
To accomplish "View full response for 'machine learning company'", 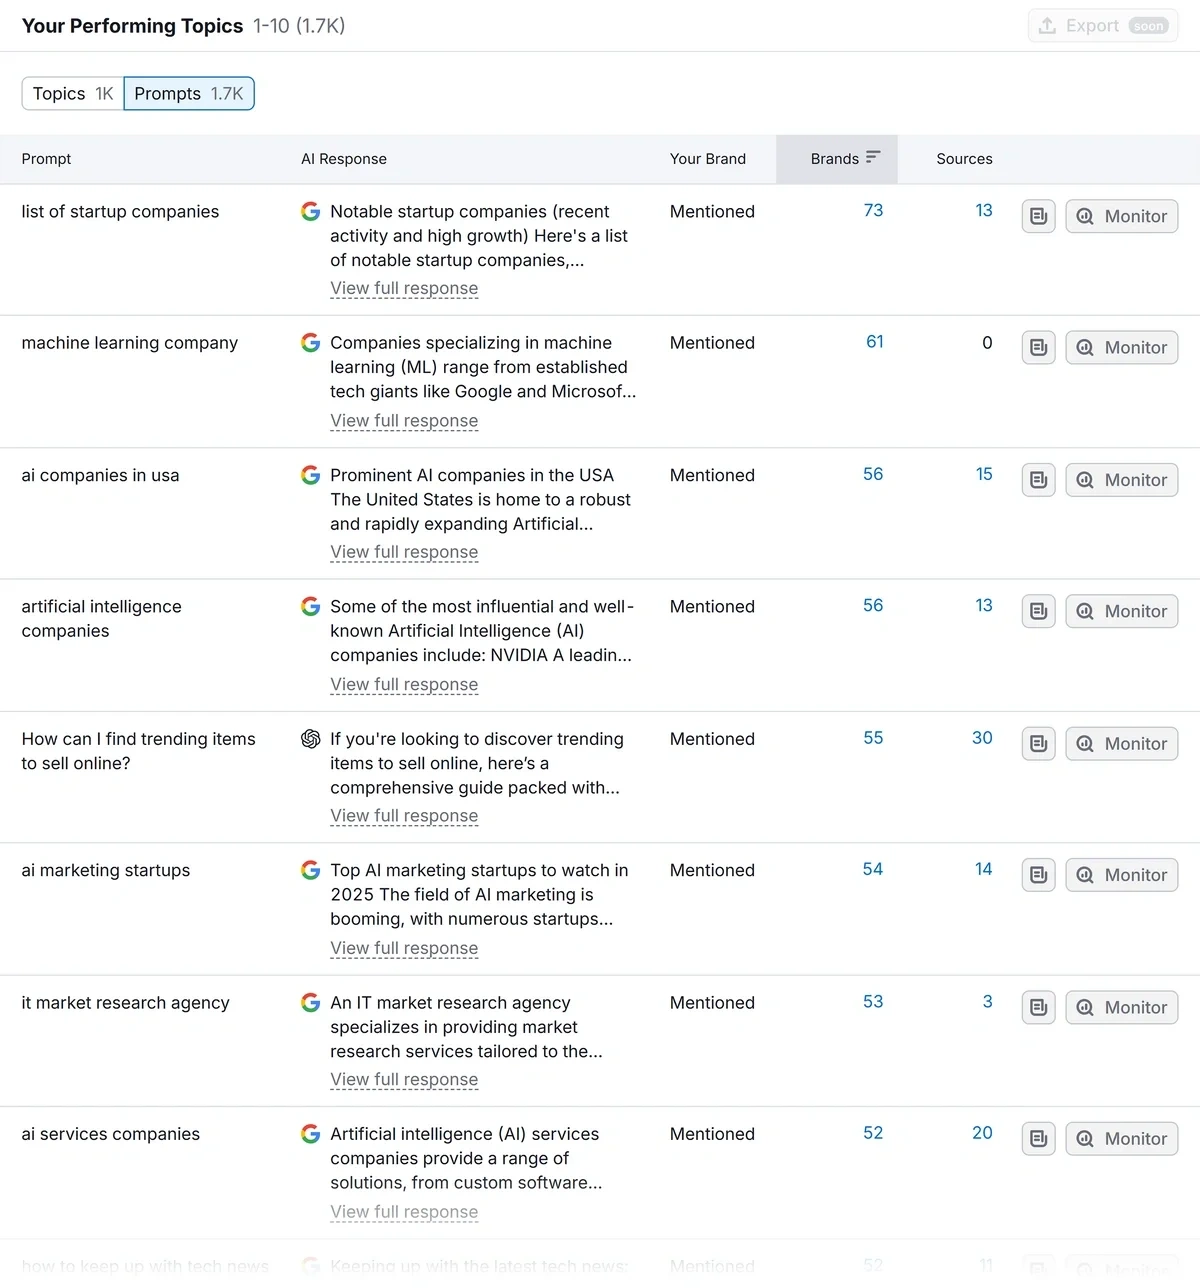I will 404,421.
